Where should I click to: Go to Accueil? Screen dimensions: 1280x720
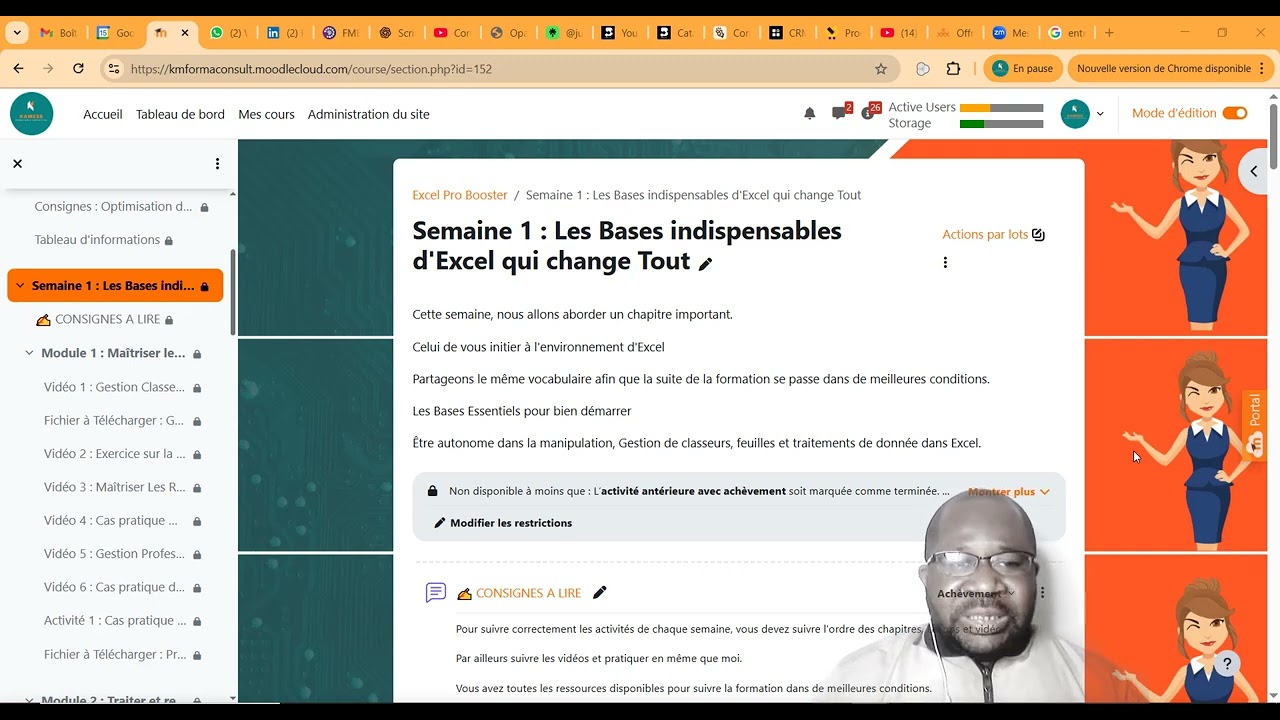coord(103,114)
